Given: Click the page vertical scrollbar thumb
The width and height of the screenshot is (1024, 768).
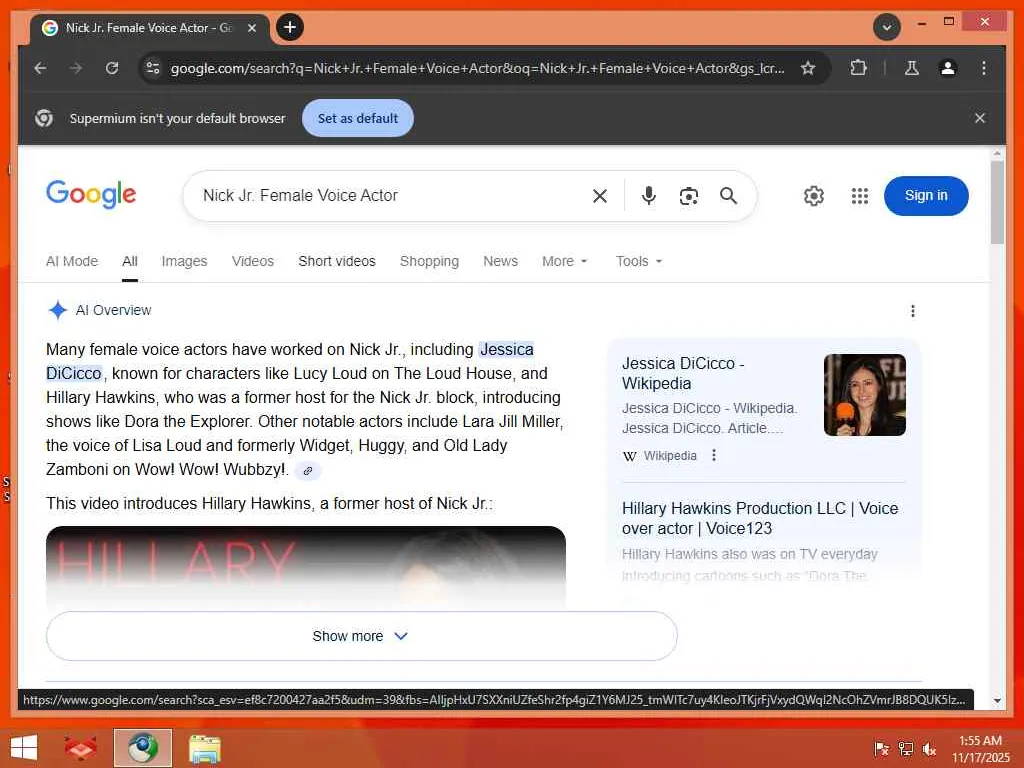Looking at the screenshot, I should pos(997,202).
